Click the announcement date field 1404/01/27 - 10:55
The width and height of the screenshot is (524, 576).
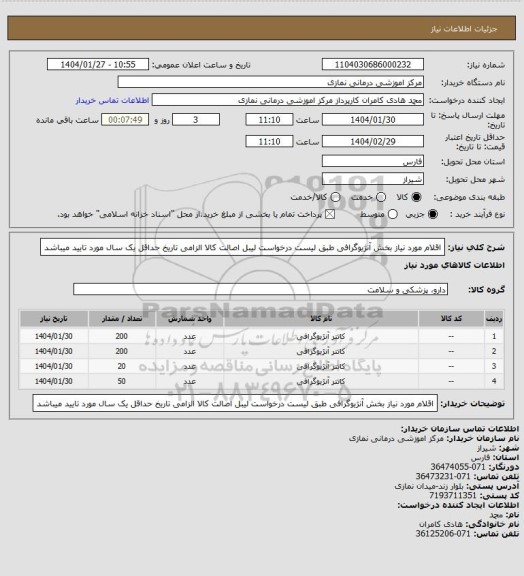tap(98, 64)
